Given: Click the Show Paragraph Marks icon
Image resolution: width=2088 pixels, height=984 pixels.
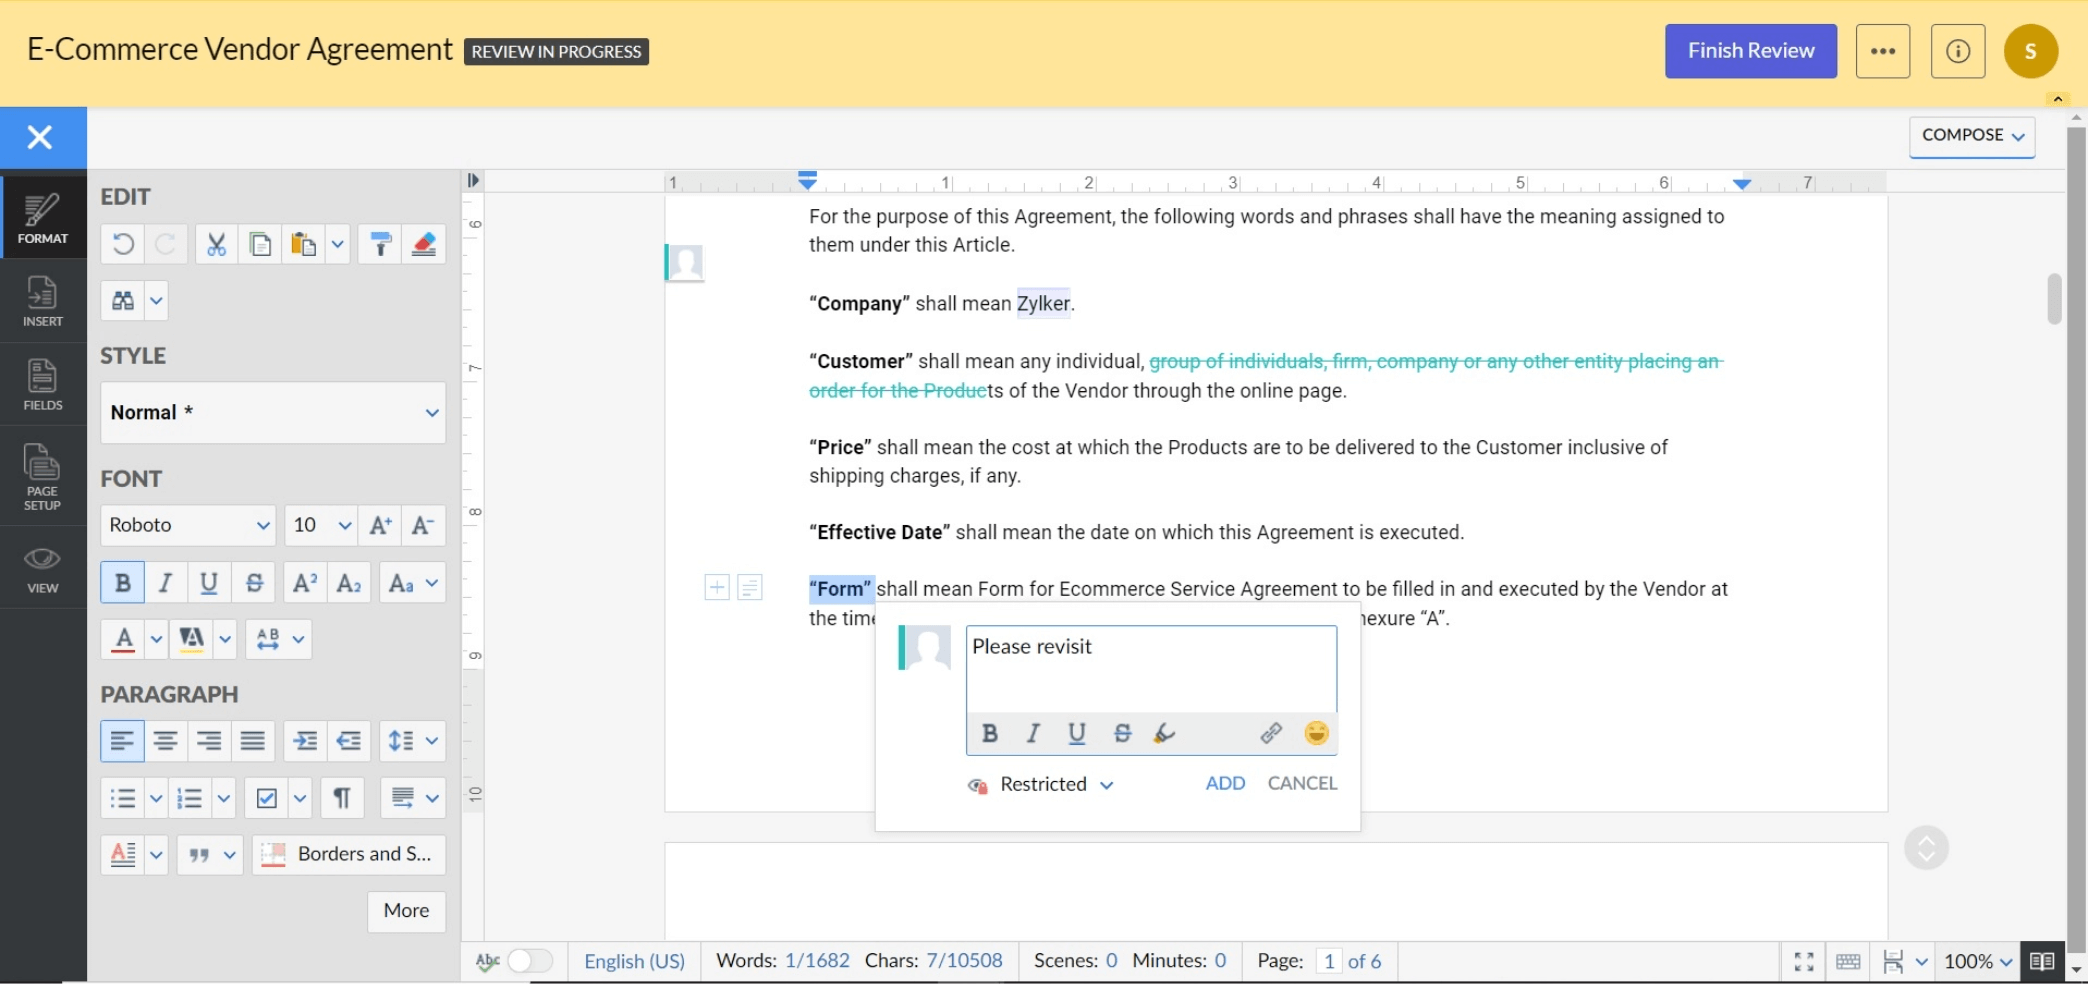Looking at the screenshot, I should [x=342, y=798].
